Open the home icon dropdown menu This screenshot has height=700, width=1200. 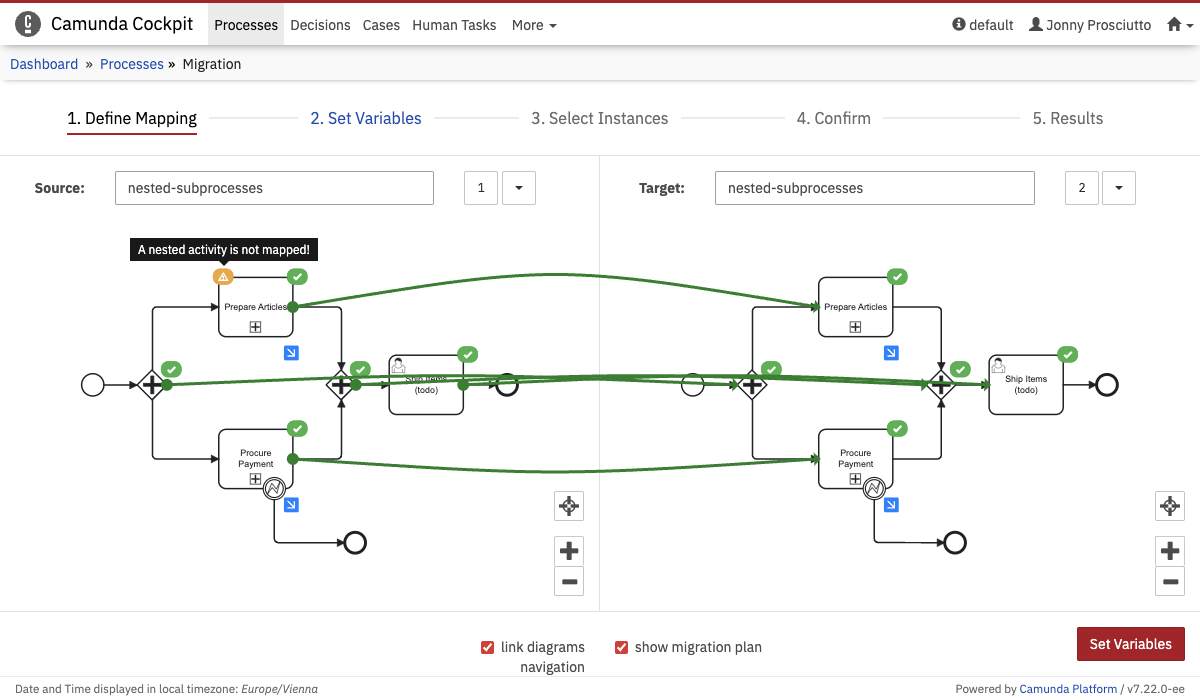coord(1180,25)
